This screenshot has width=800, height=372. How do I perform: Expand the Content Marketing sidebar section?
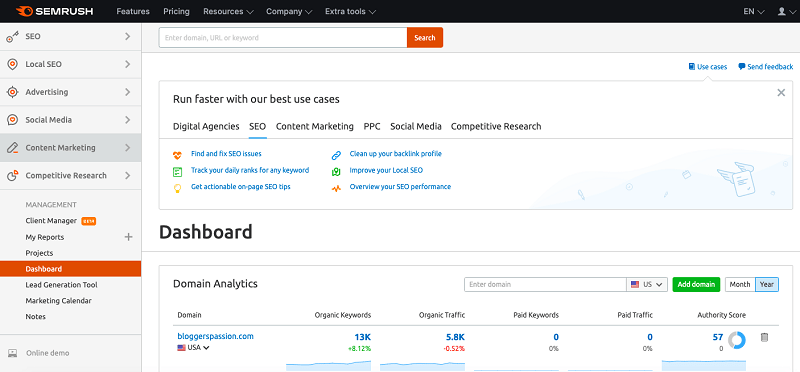coord(128,148)
